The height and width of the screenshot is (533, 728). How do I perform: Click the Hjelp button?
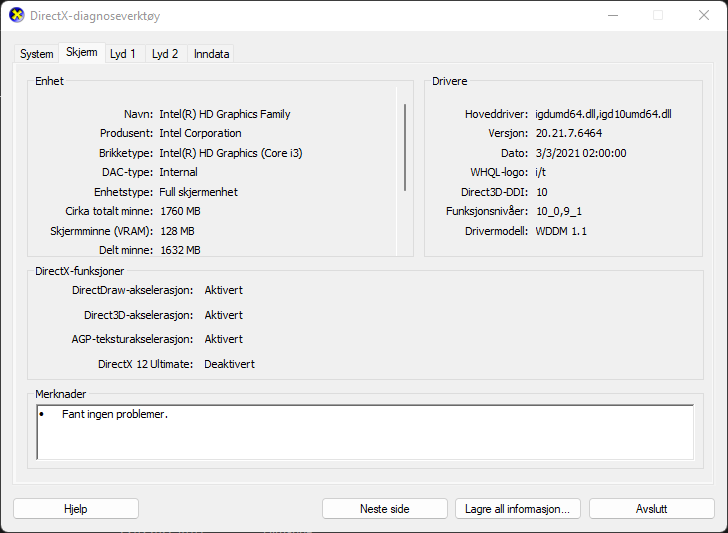[x=76, y=509]
